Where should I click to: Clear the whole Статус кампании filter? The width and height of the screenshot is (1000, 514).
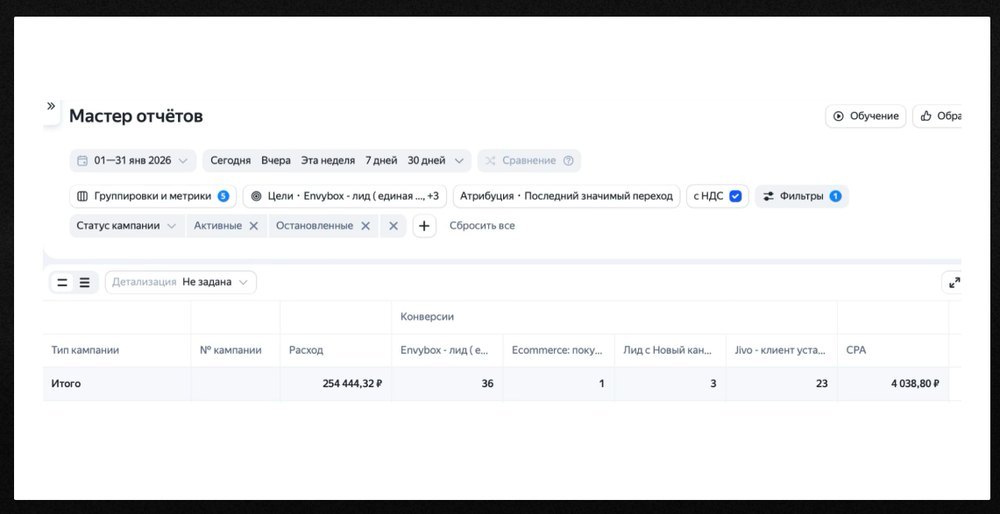point(393,226)
